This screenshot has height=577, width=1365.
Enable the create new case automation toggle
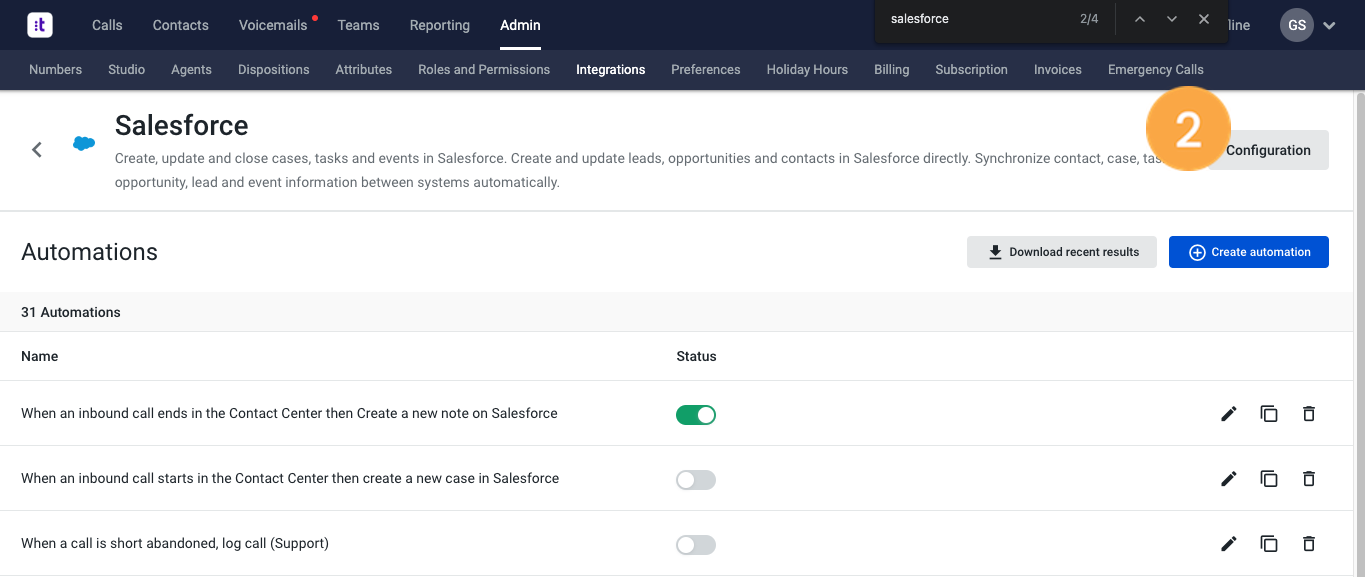[x=696, y=480]
